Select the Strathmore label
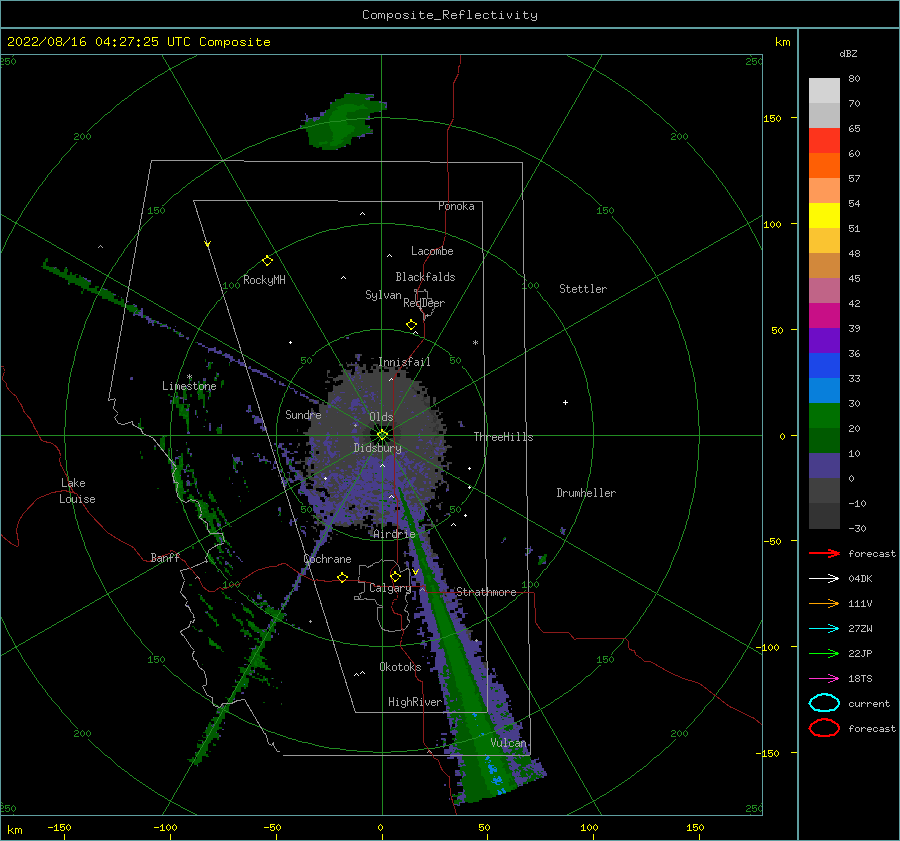The image size is (900, 841). (x=486, y=592)
